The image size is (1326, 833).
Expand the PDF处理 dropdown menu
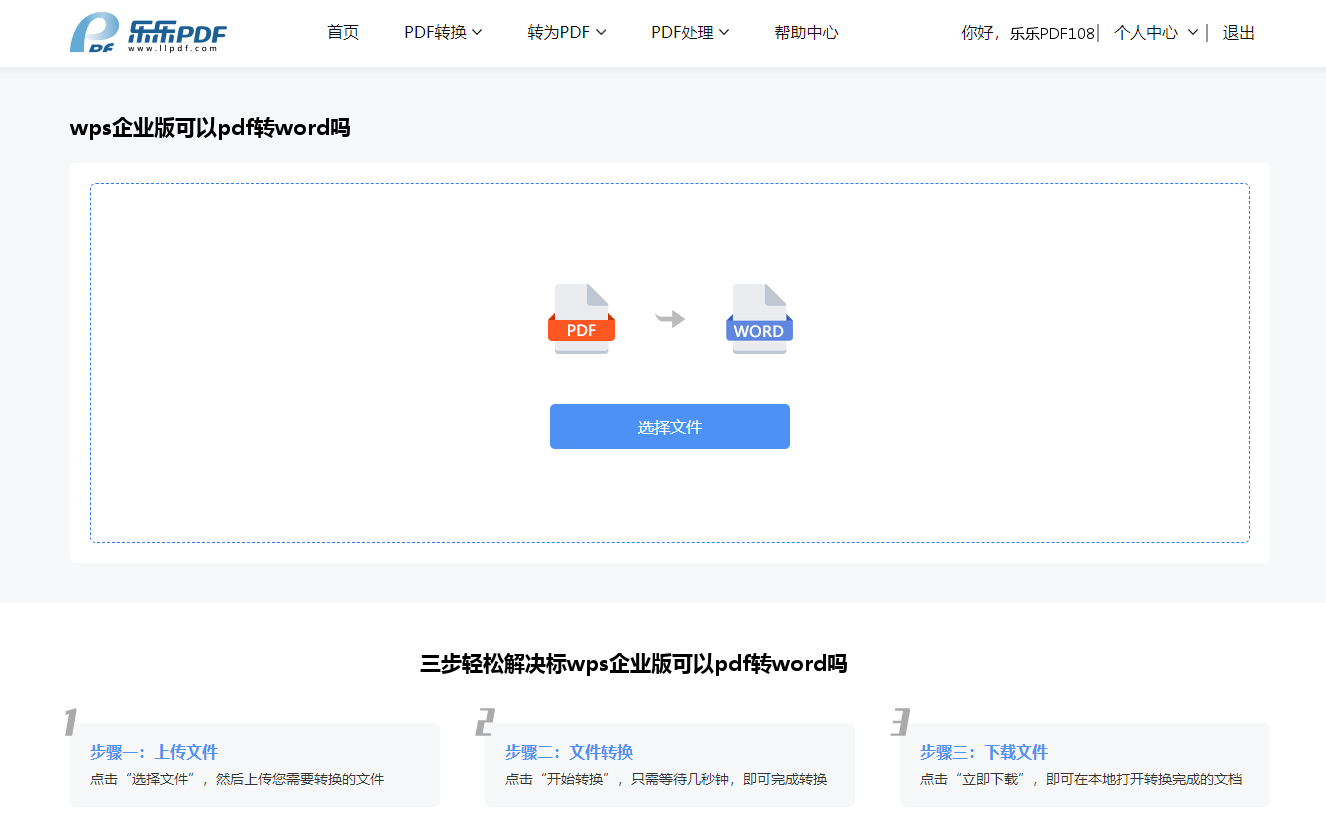tap(690, 33)
